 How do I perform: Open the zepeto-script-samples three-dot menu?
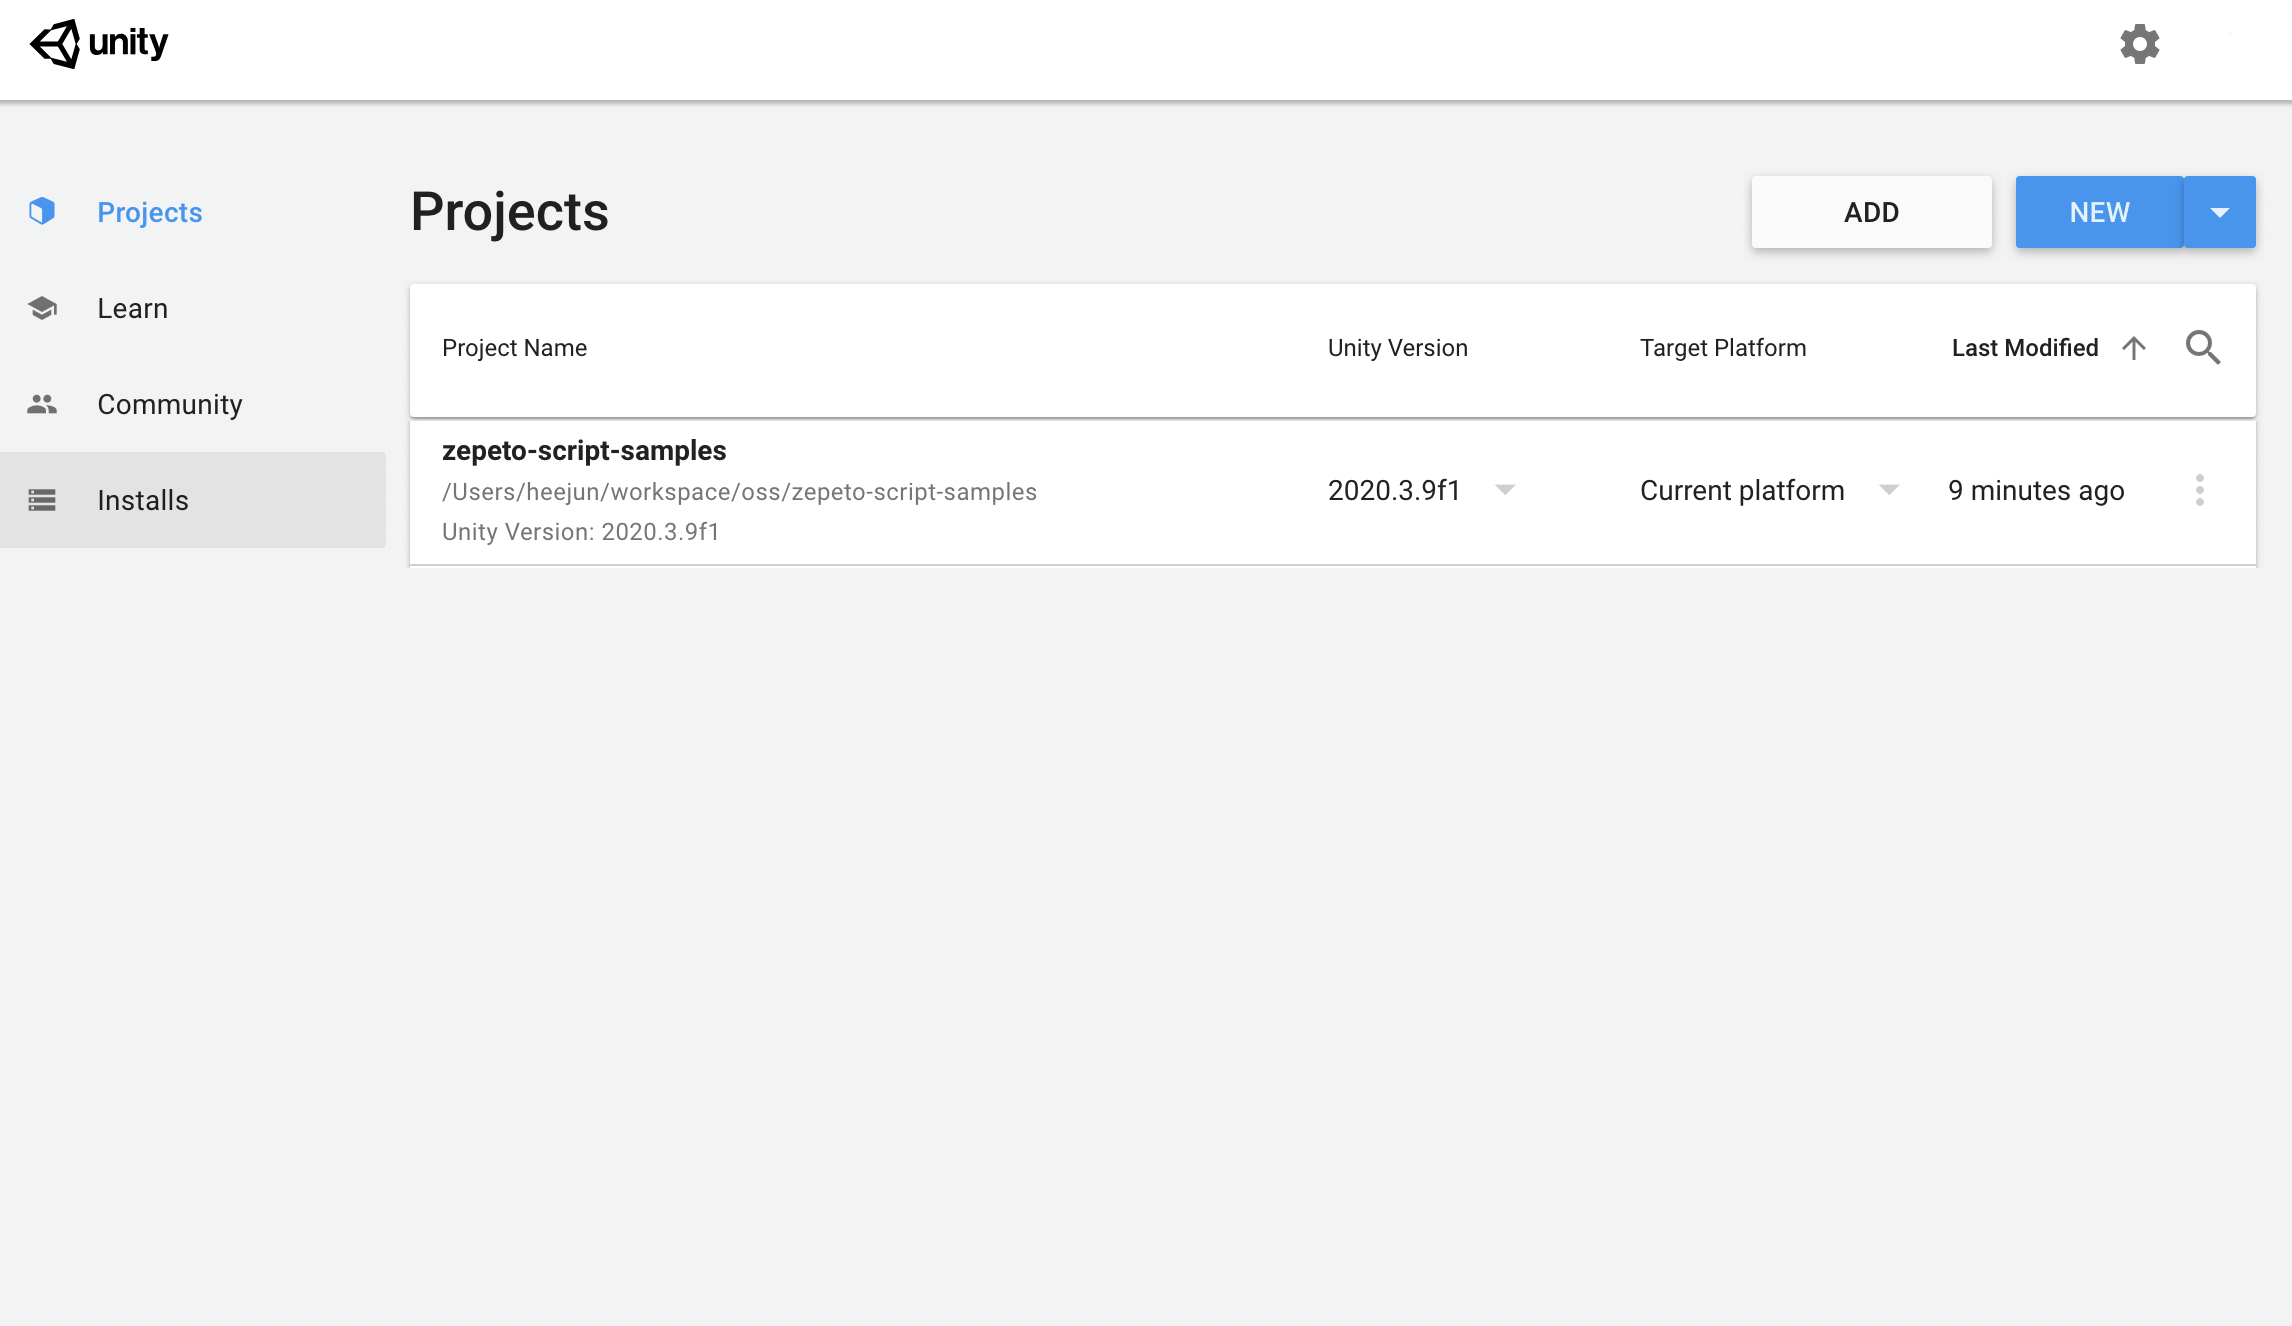click(2199, 490)
